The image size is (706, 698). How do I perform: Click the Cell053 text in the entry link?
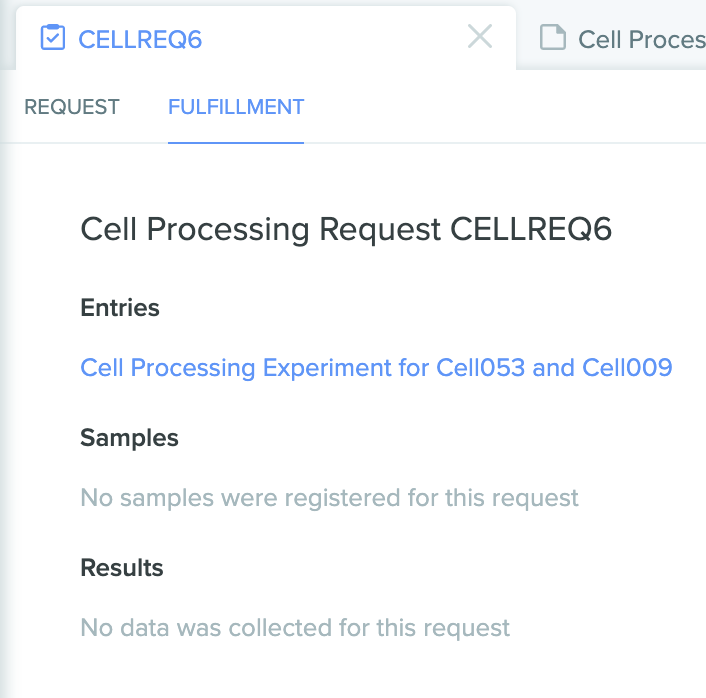coord(480,367)
